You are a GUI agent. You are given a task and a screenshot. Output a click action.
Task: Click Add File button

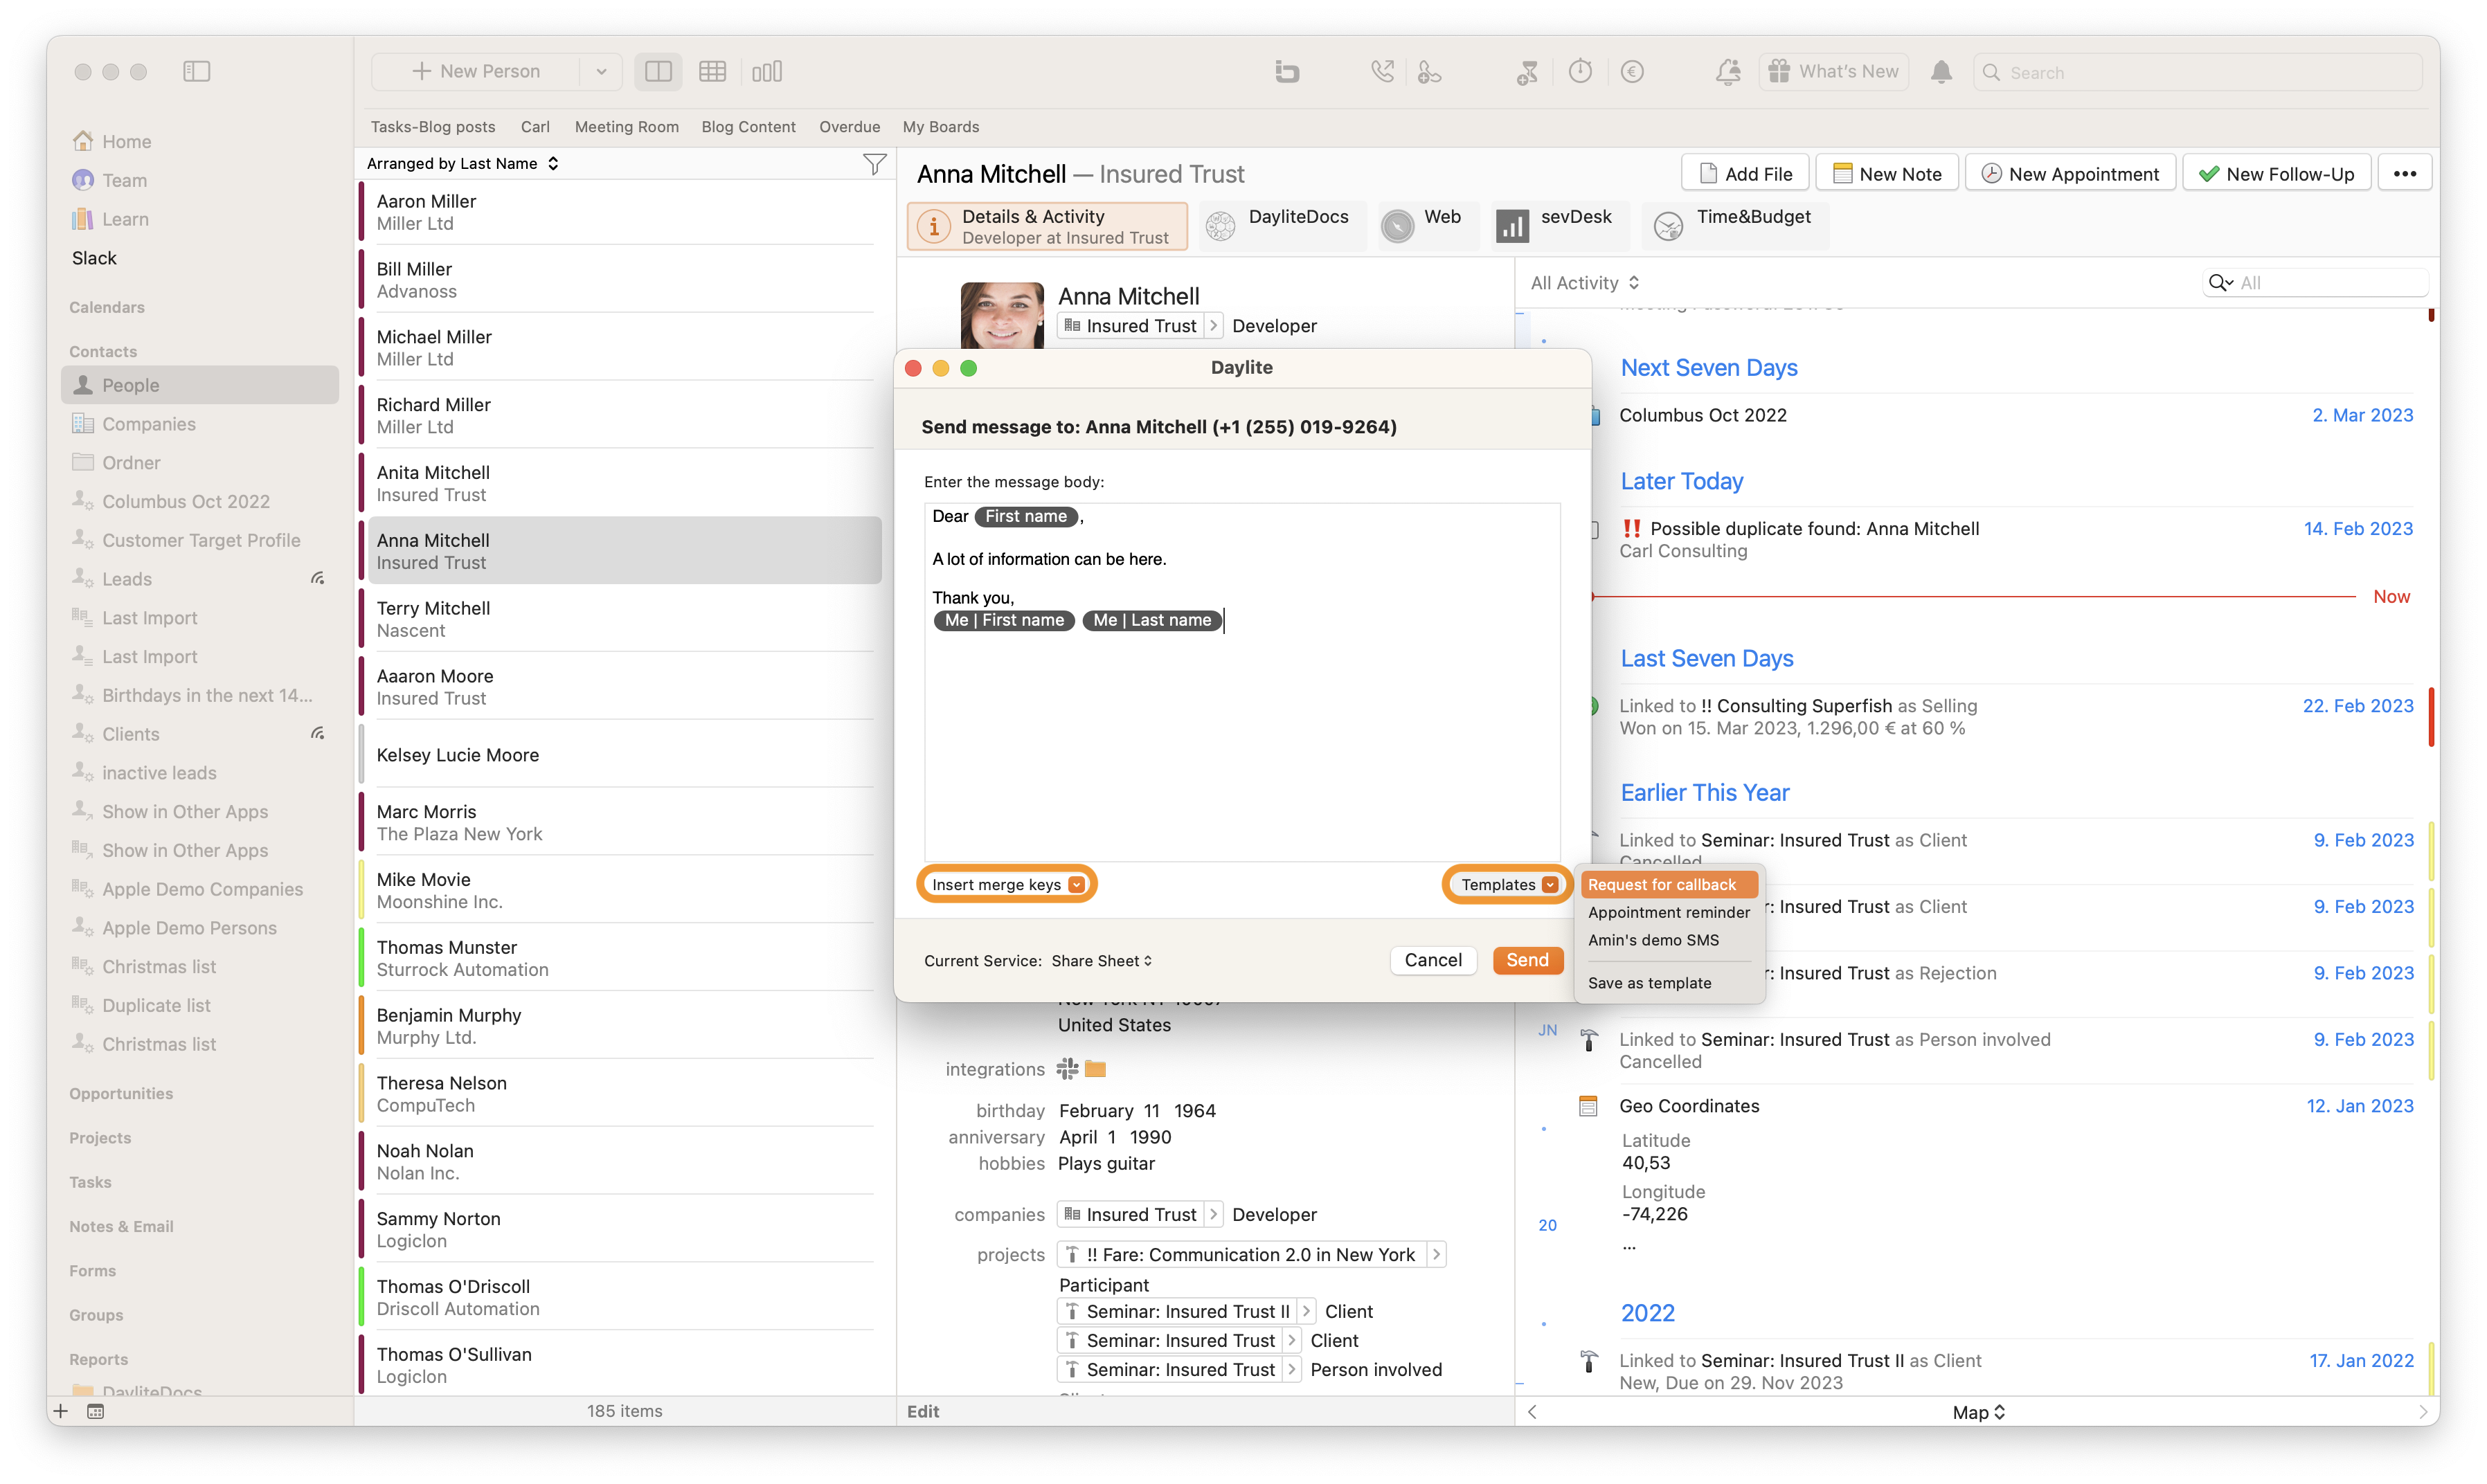pos(1745,173)
